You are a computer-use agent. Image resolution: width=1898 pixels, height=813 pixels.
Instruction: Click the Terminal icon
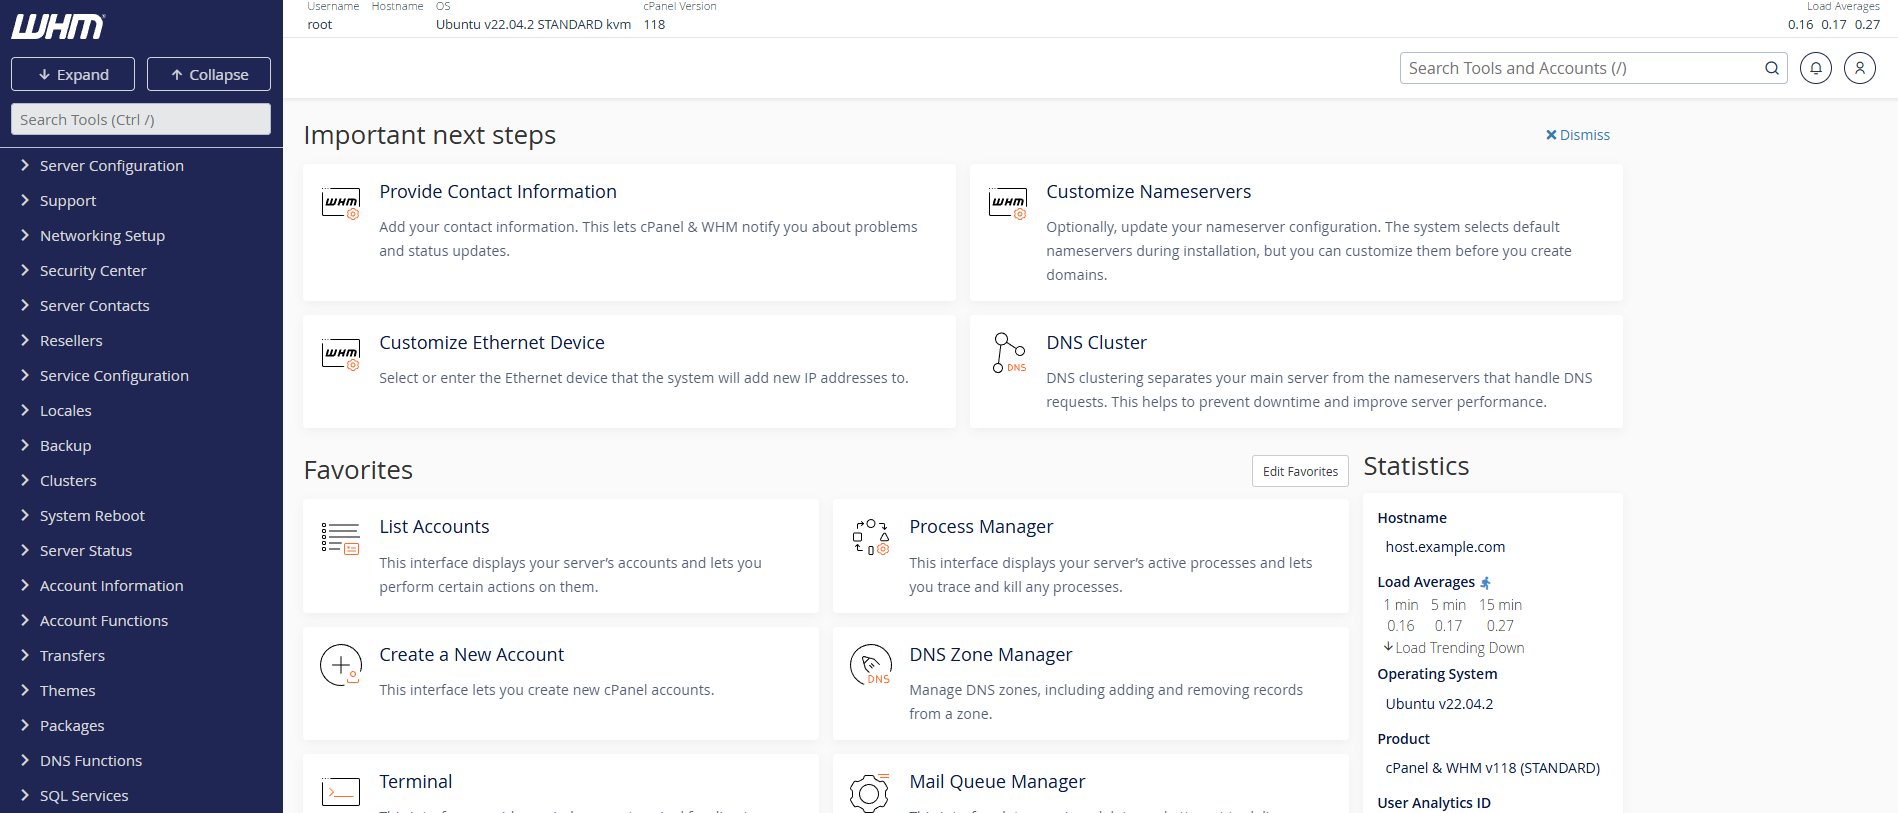point(341,792)
